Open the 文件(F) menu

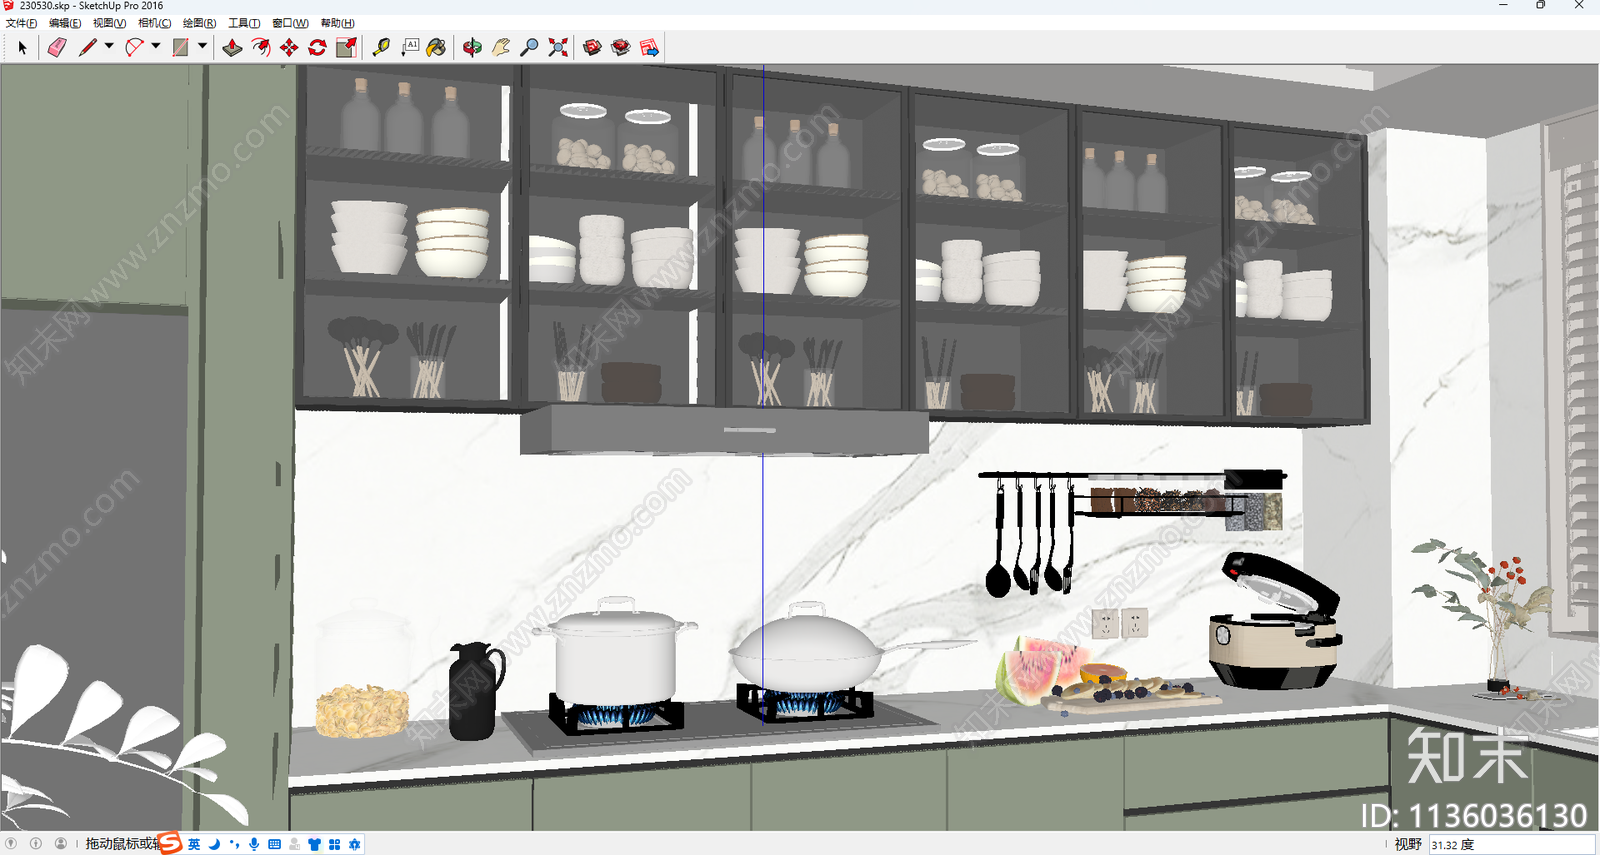tap(22, 23)
